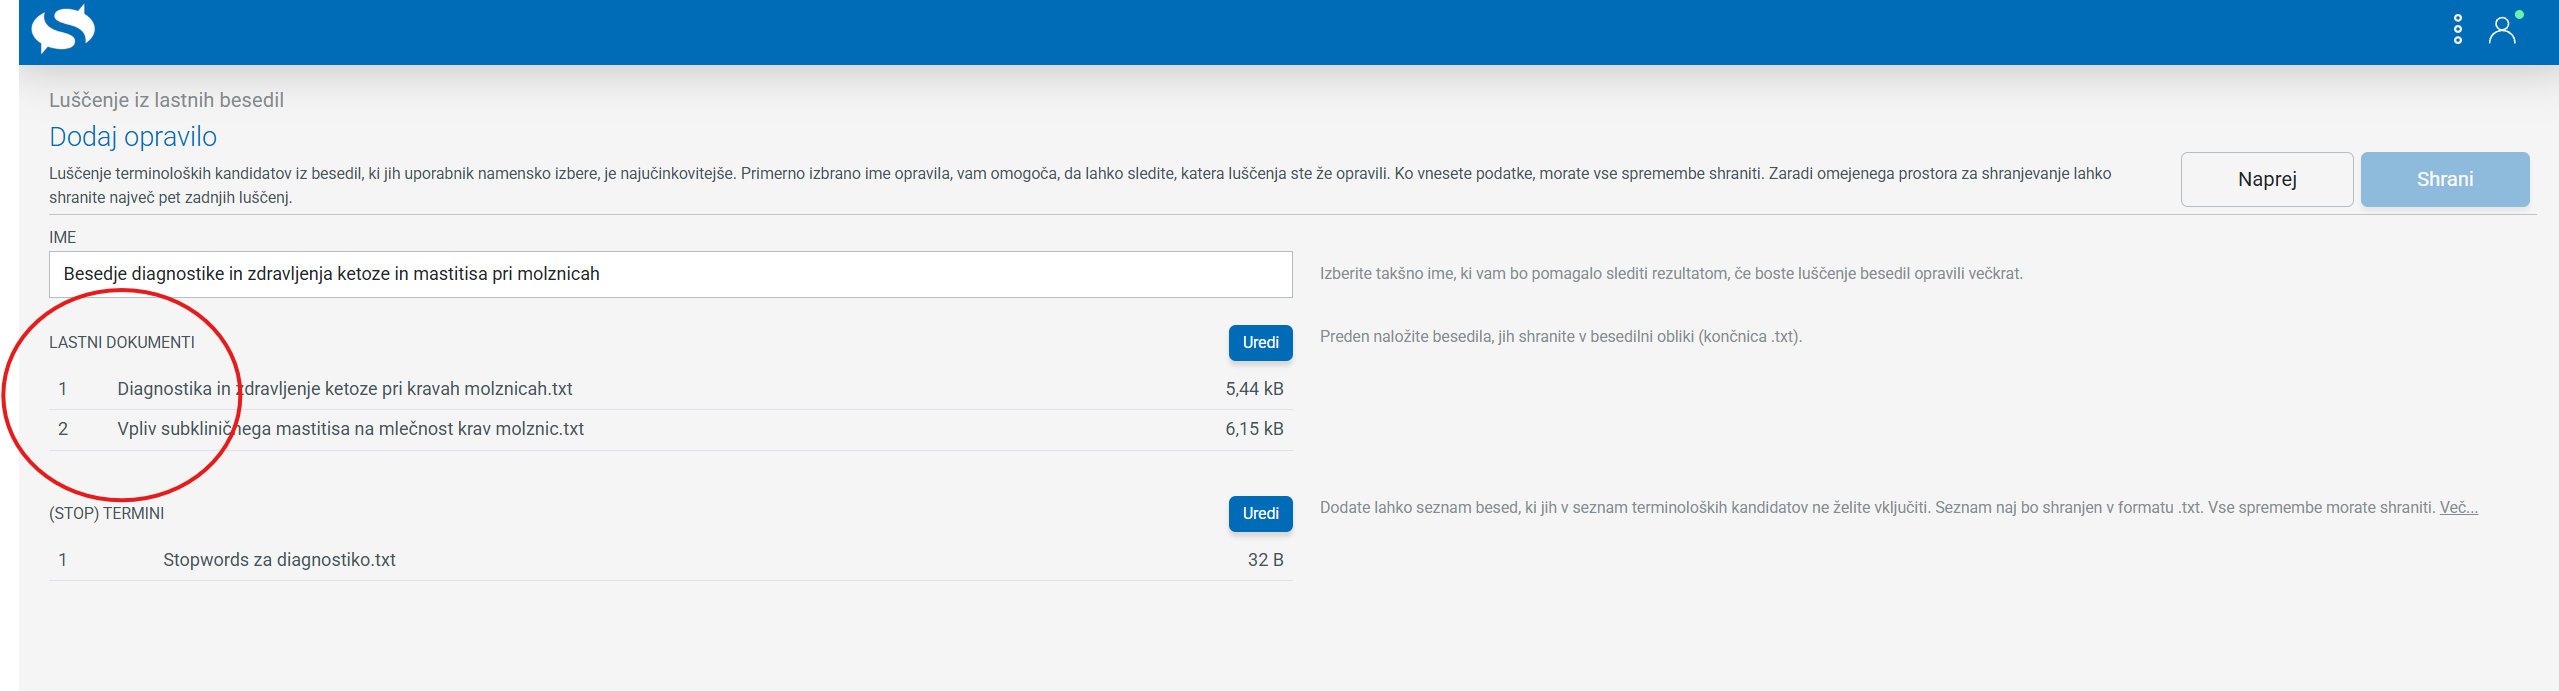Image resolution: width=2559 pixels, height=691 pixels.
Task: Open the three-dot vertical menu
Action: 2457,30
